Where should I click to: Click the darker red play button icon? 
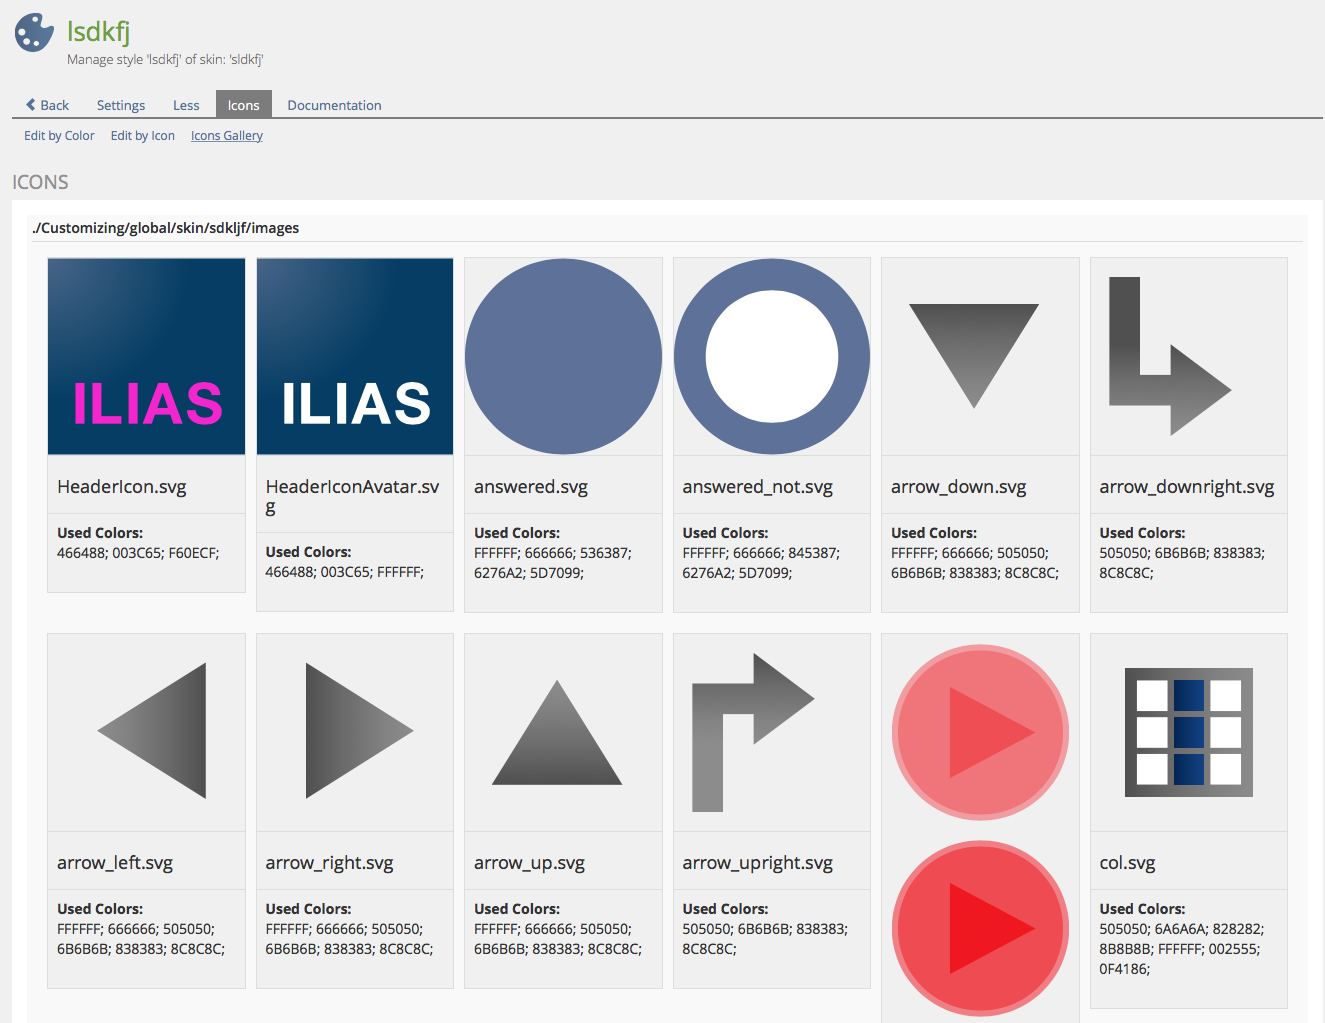pos(980,928)
